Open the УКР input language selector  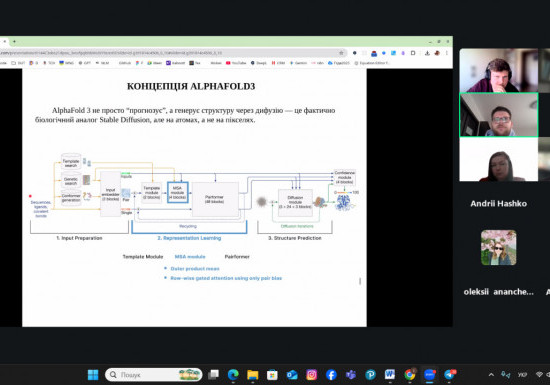coord(522,375)
